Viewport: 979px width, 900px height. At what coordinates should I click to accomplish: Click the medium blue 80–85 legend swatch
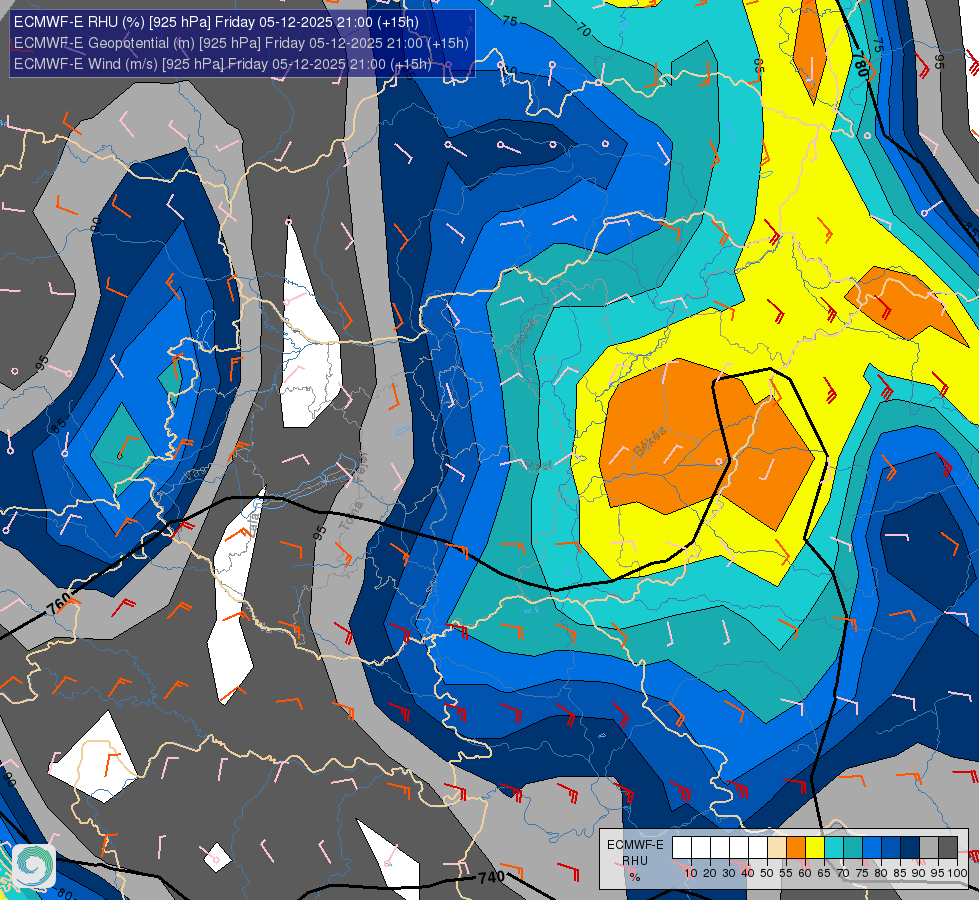tap(891, 848)
